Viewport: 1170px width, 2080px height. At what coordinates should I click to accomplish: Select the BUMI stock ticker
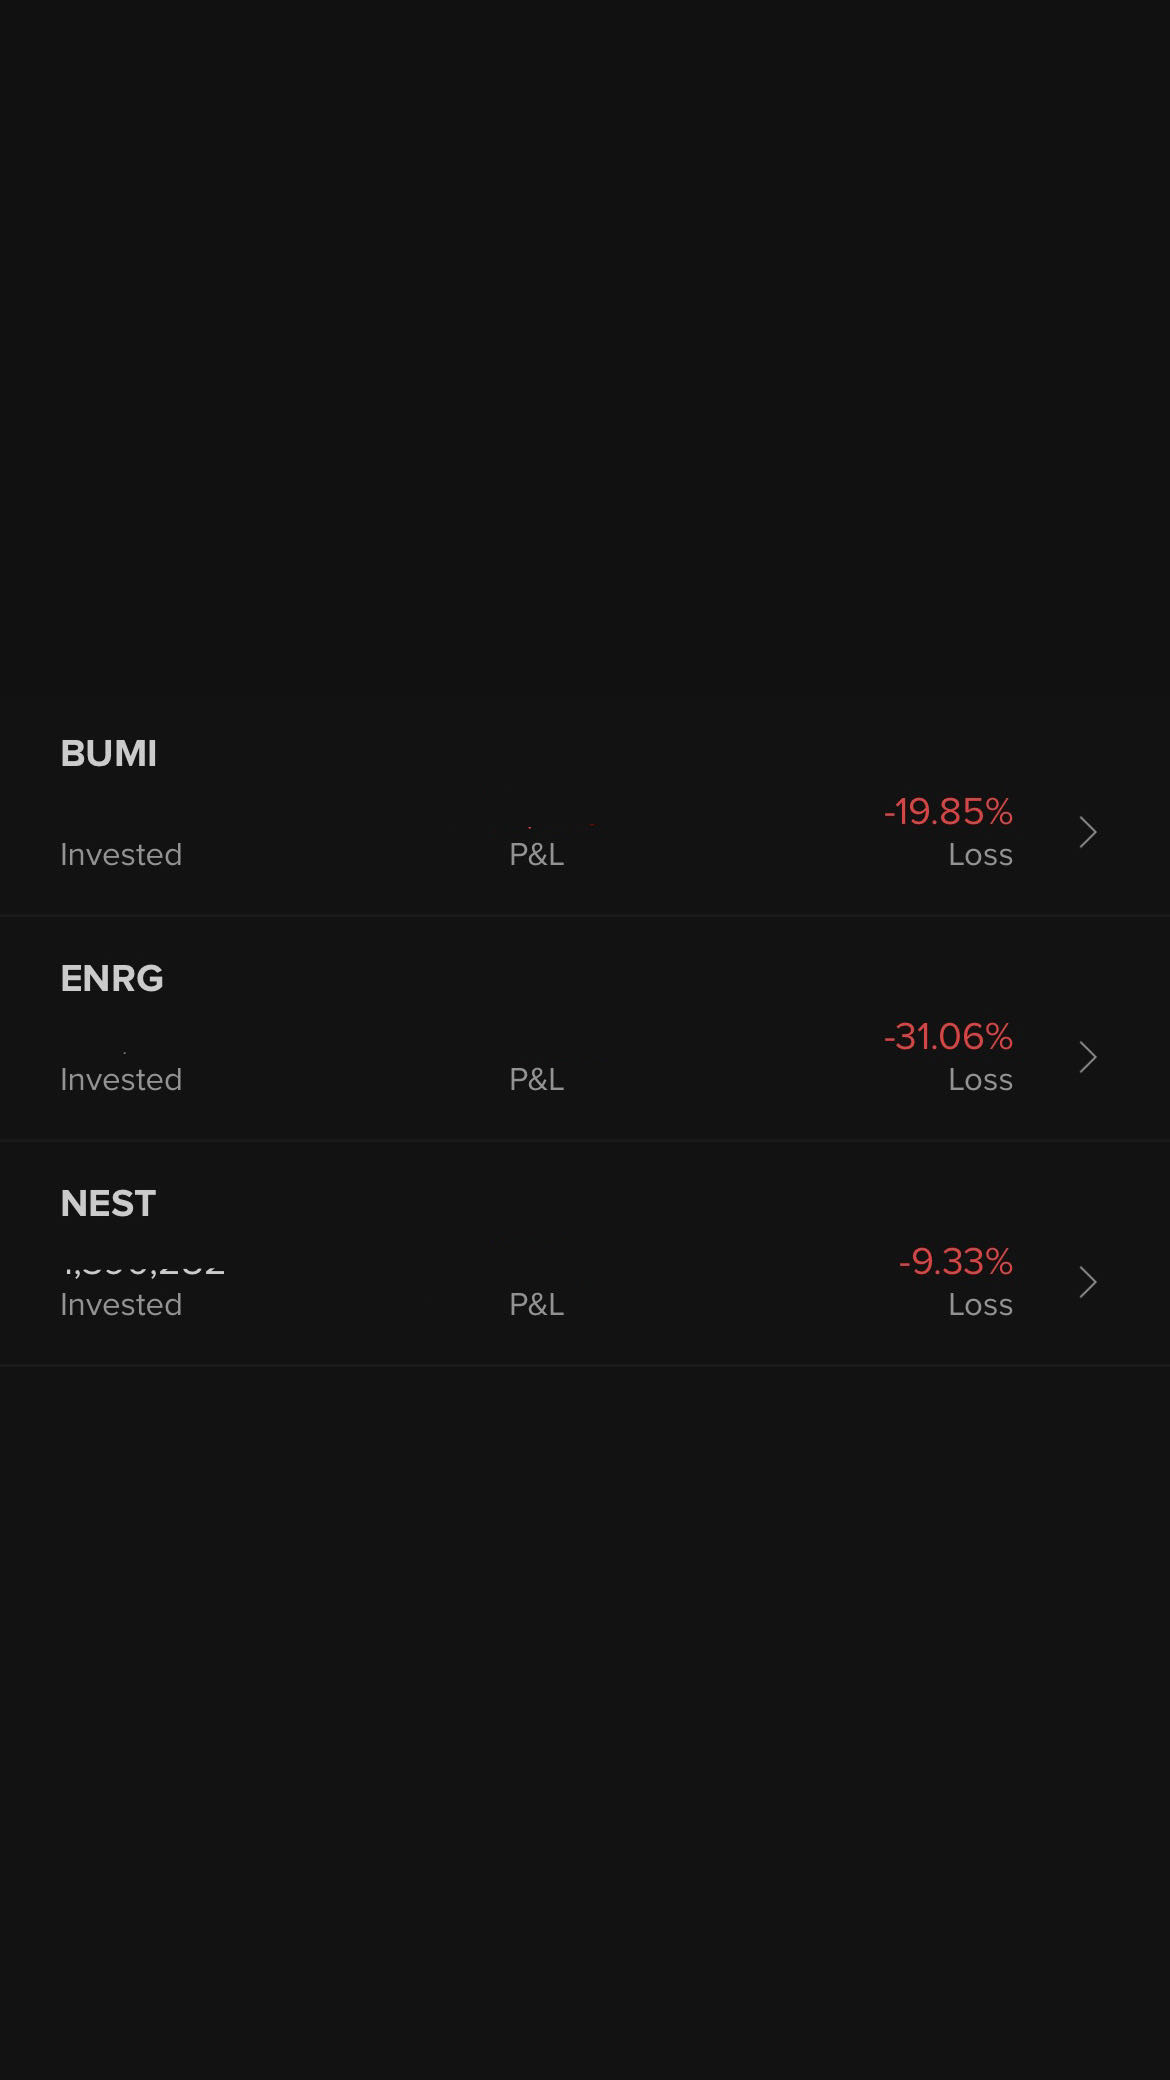coord(109,754)
